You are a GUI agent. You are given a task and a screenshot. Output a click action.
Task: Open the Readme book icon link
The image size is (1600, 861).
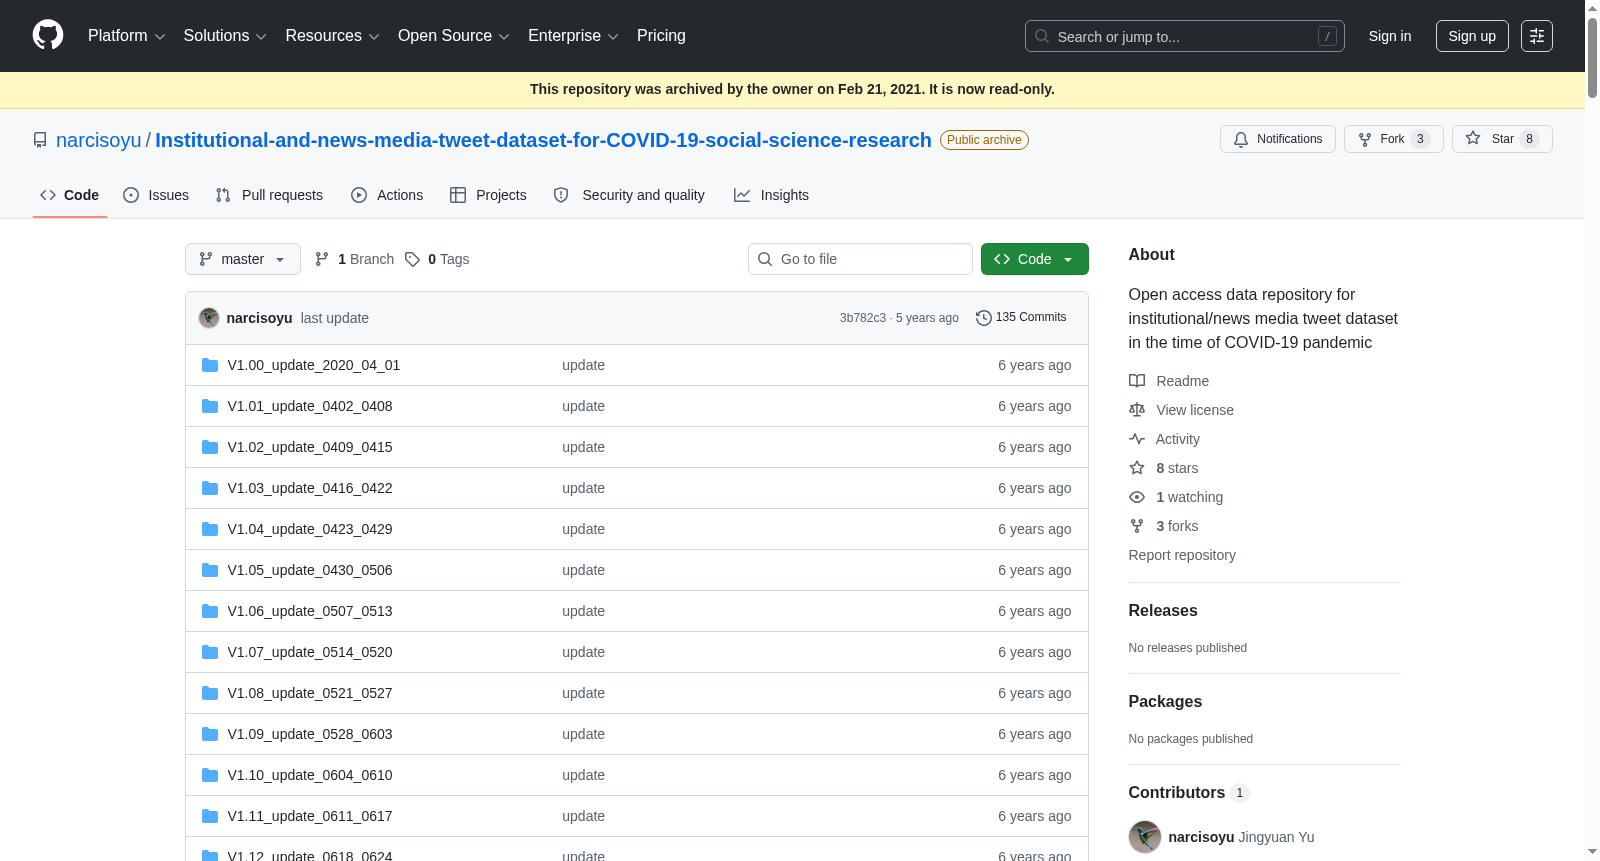click(1169, 381)
